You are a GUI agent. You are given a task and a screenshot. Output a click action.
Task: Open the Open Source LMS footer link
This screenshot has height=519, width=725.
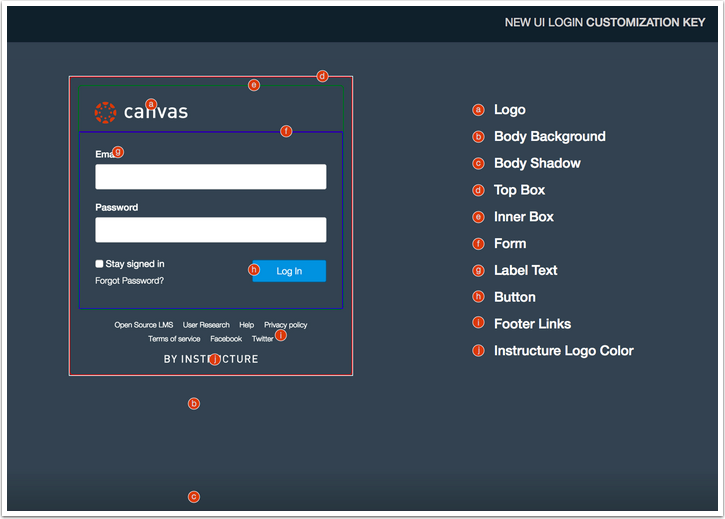pos(144,325)
